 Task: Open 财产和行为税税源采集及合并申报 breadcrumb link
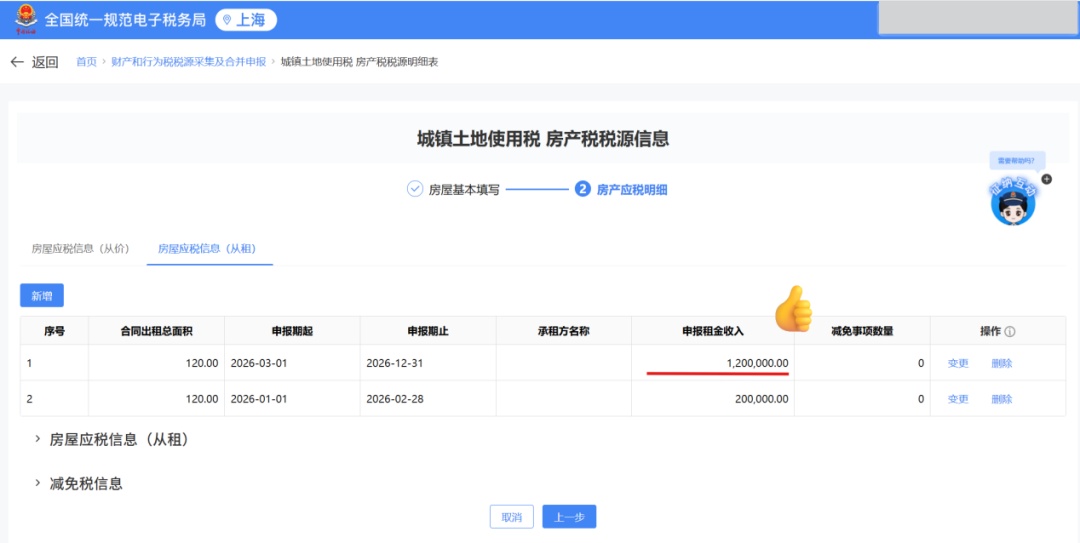[x=188, y=62]
